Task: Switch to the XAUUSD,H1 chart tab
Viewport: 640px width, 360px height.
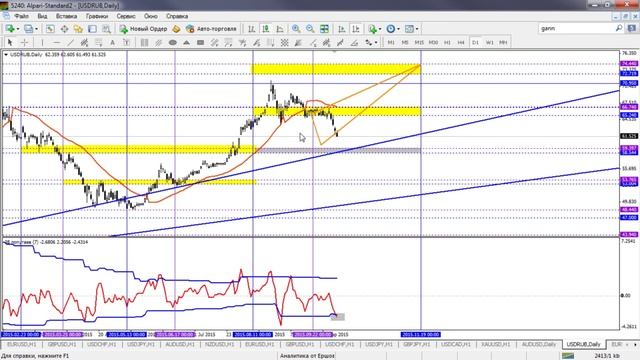Action: click(x=496, y=344)
